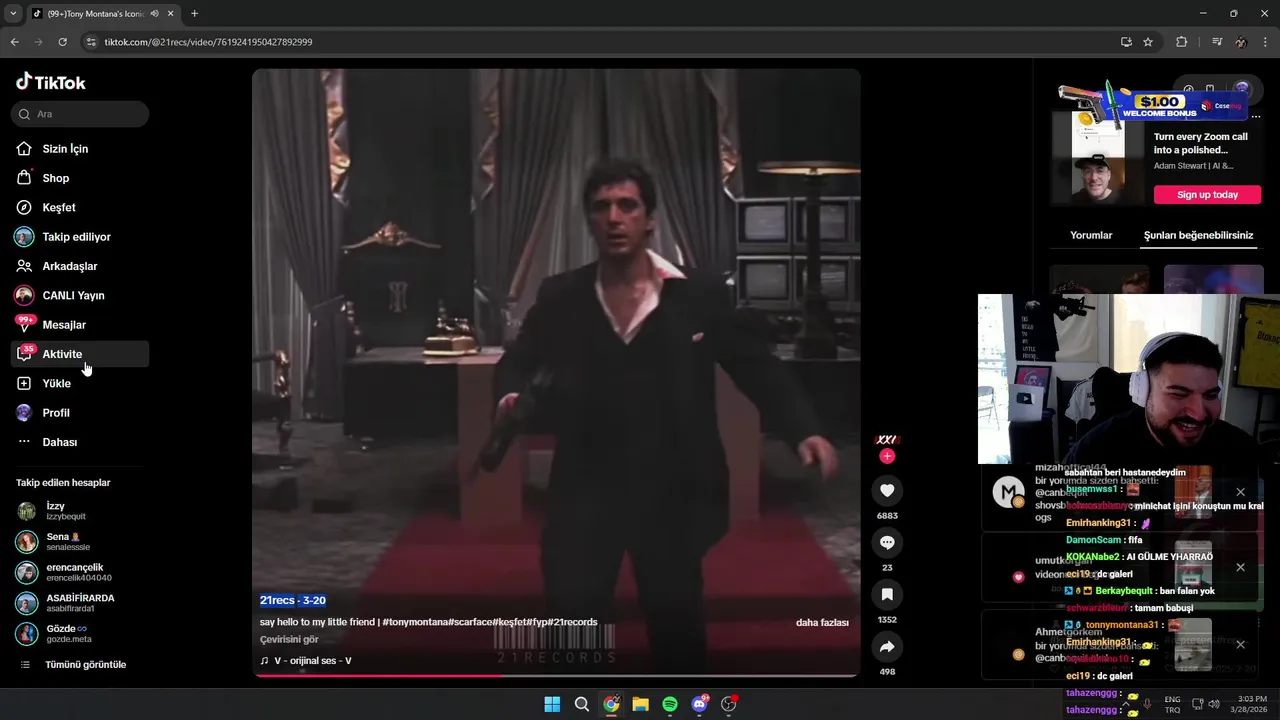Dismiss the umutkorgan notification
The height and width of the screenshot is (720, 1280).
pos(1240,567)
